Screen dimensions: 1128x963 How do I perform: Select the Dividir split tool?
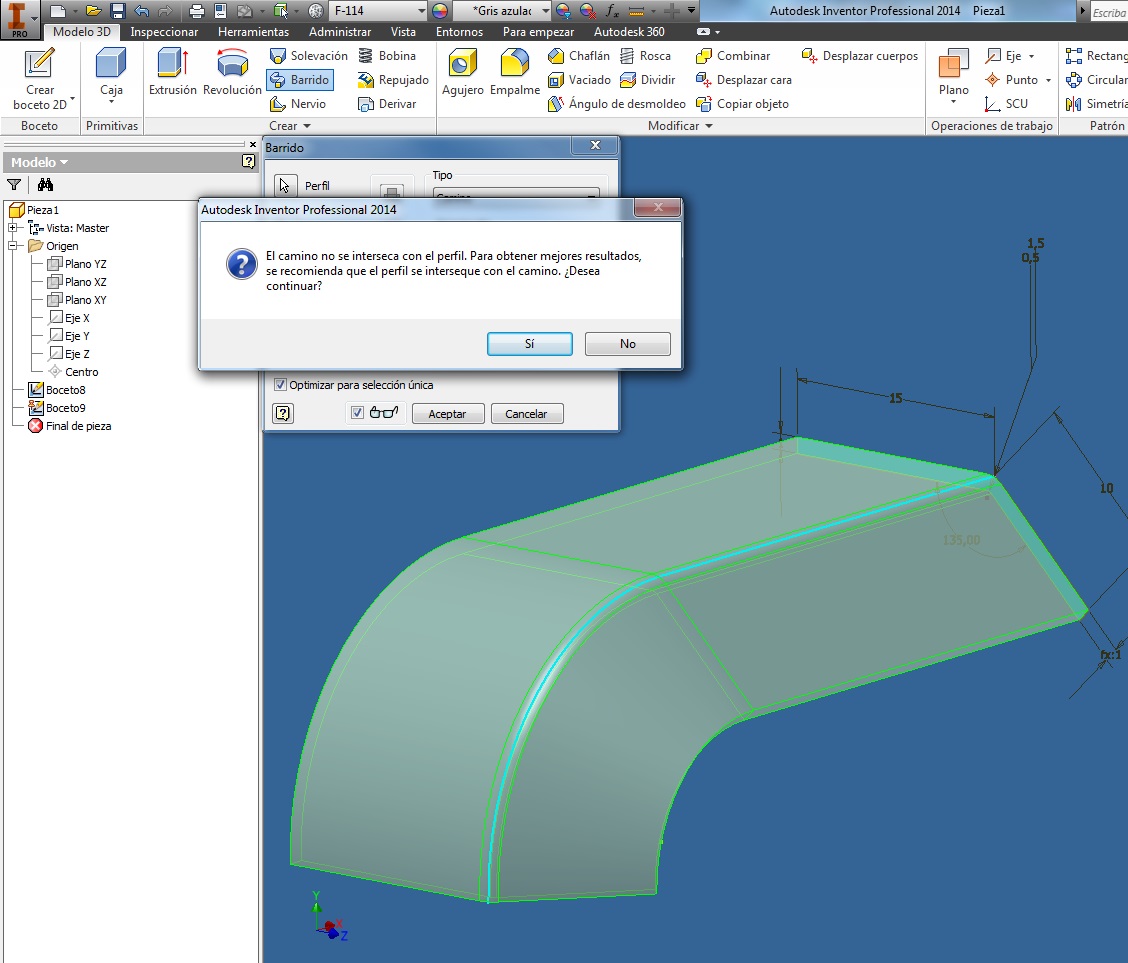pyautogui.click(x=647, y=80)
